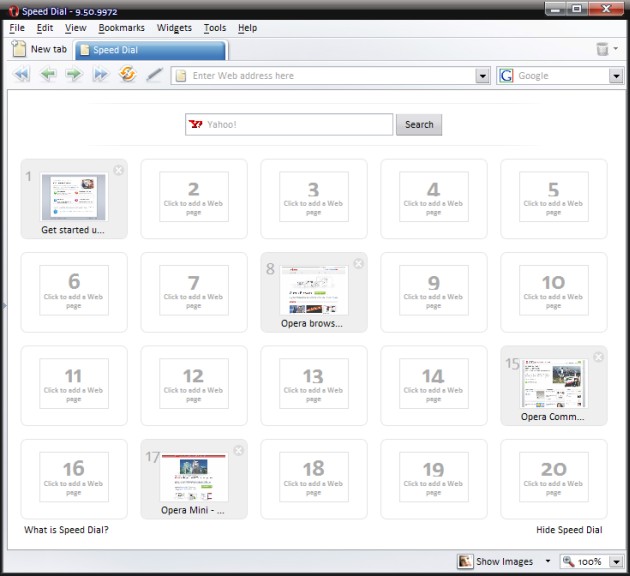Select the Speed Dial tab
The image size is (630, 576).
(151, 50)
